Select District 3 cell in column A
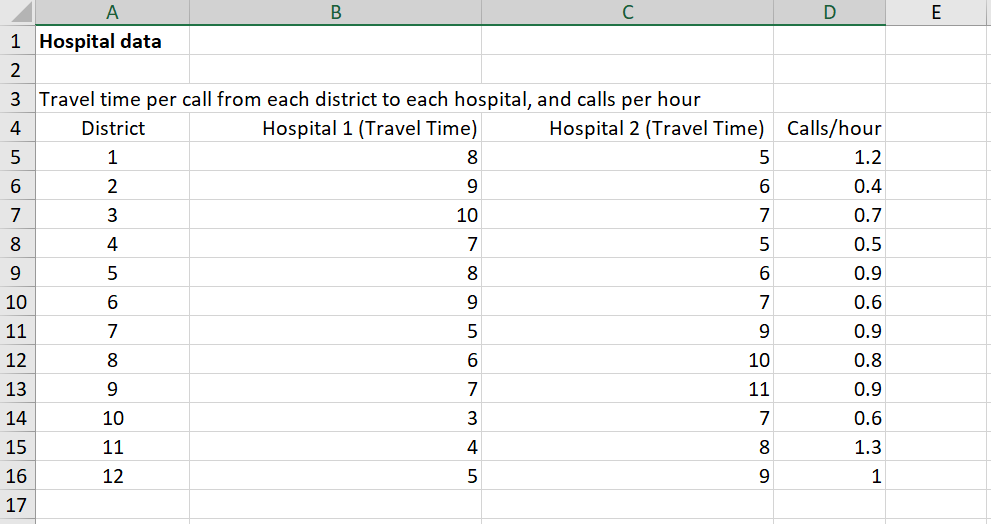 pyautogui.click(x=112, y=215)
